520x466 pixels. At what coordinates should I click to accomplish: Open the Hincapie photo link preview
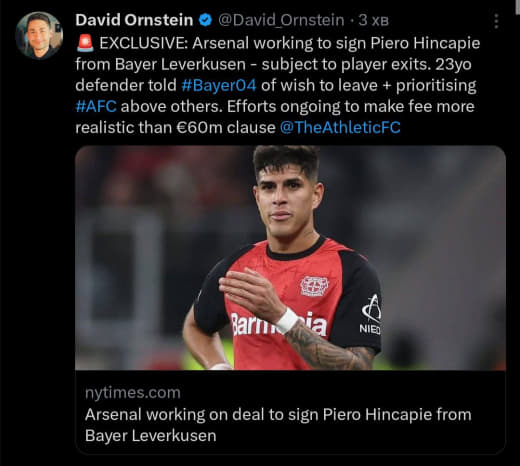[x=290, y=258]
